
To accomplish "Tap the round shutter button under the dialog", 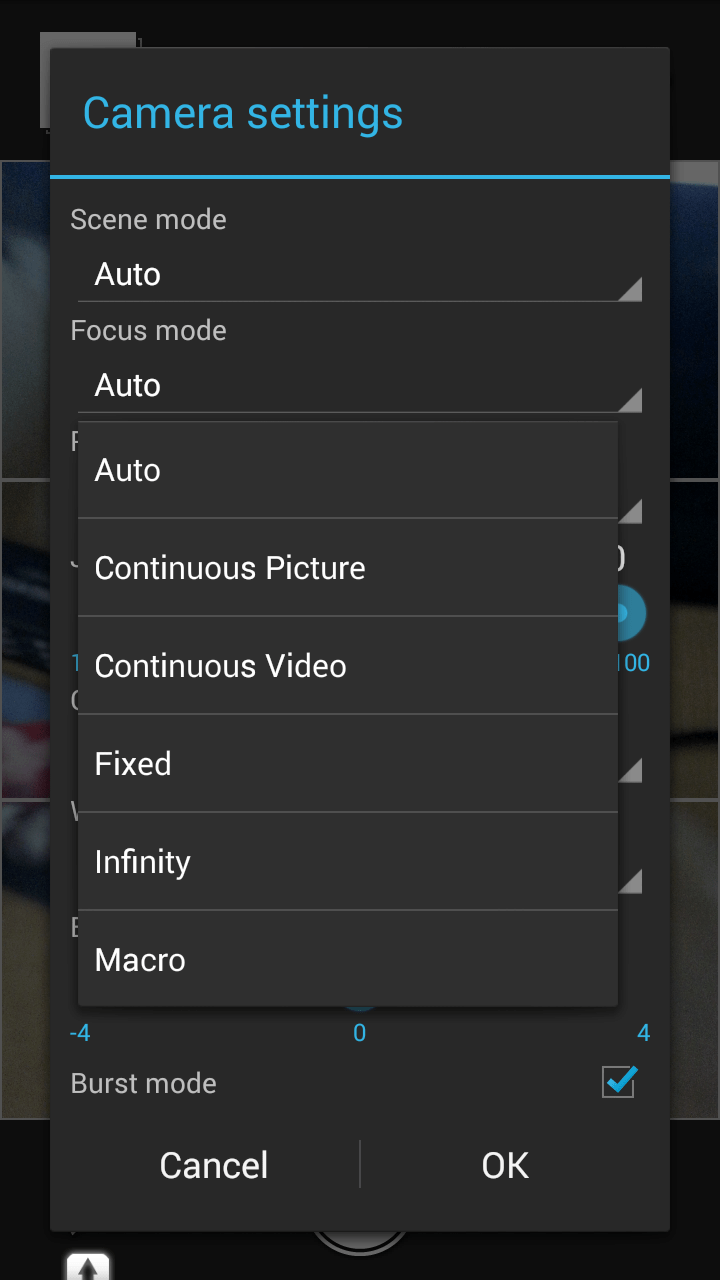I will pyautogui.click(x=360, y=1241).
